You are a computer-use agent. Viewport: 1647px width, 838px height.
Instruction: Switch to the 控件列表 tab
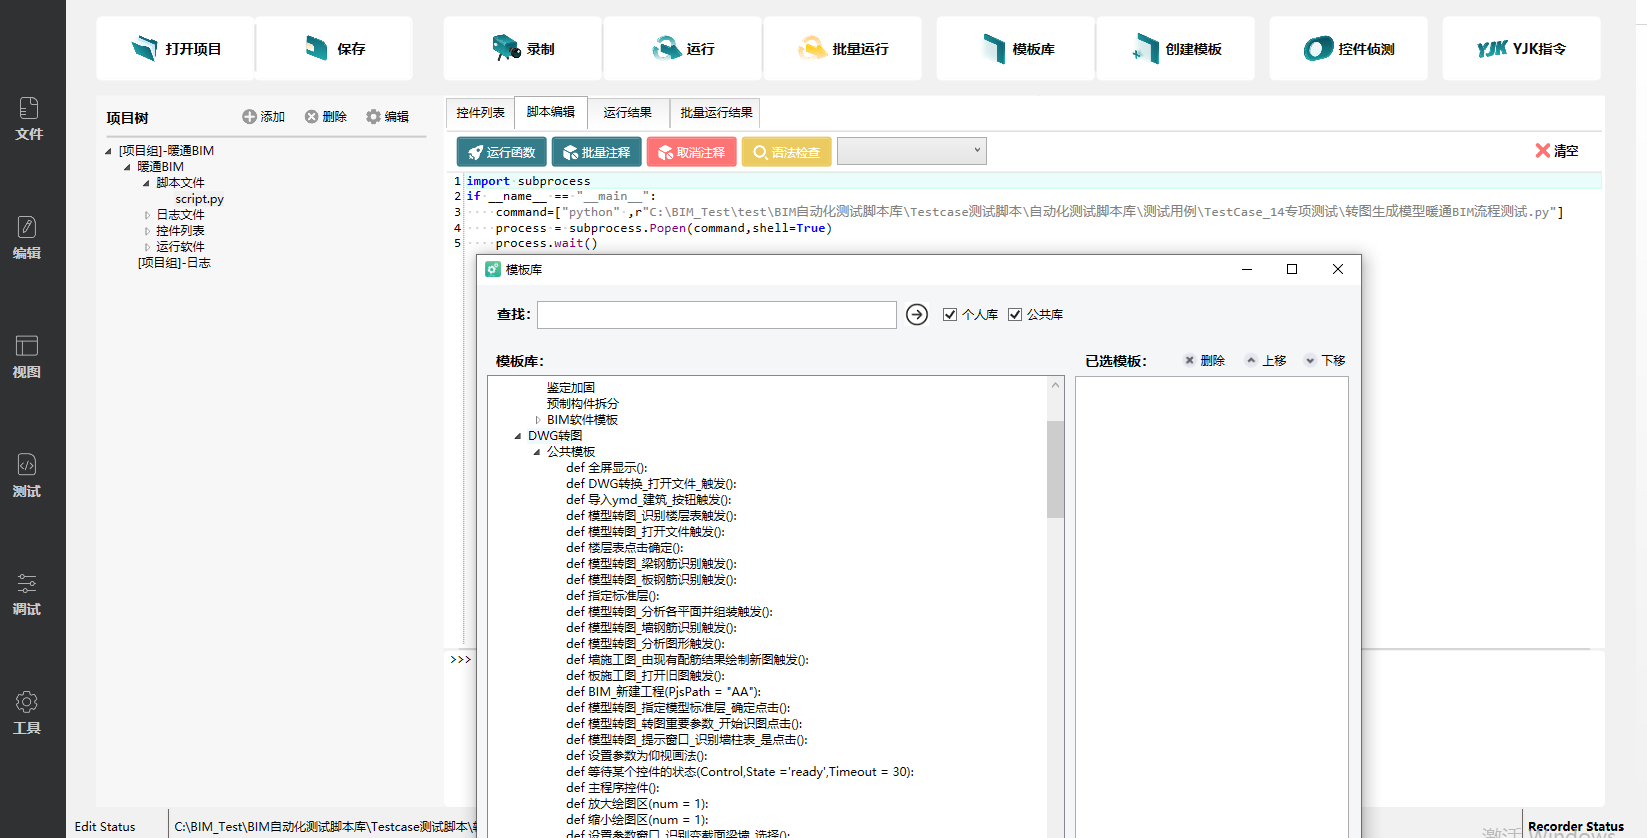tap(480, 113)
